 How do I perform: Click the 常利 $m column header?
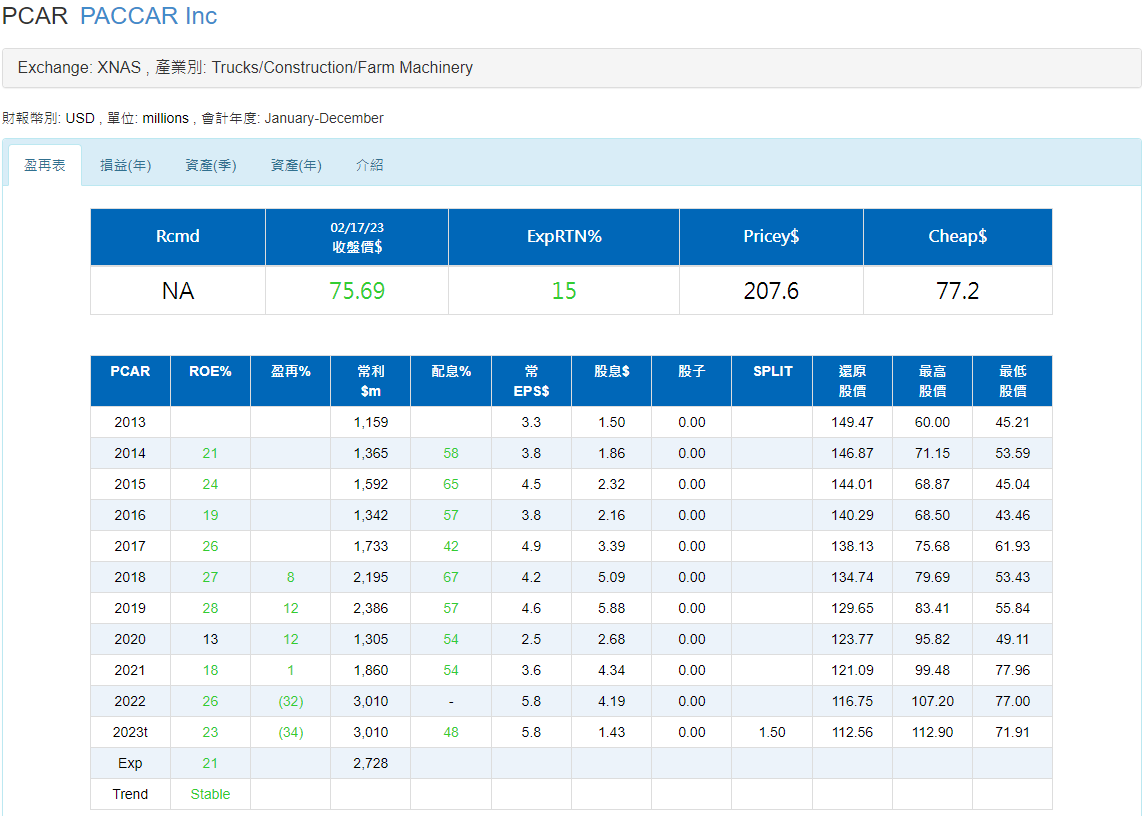[x=371, y=380]
